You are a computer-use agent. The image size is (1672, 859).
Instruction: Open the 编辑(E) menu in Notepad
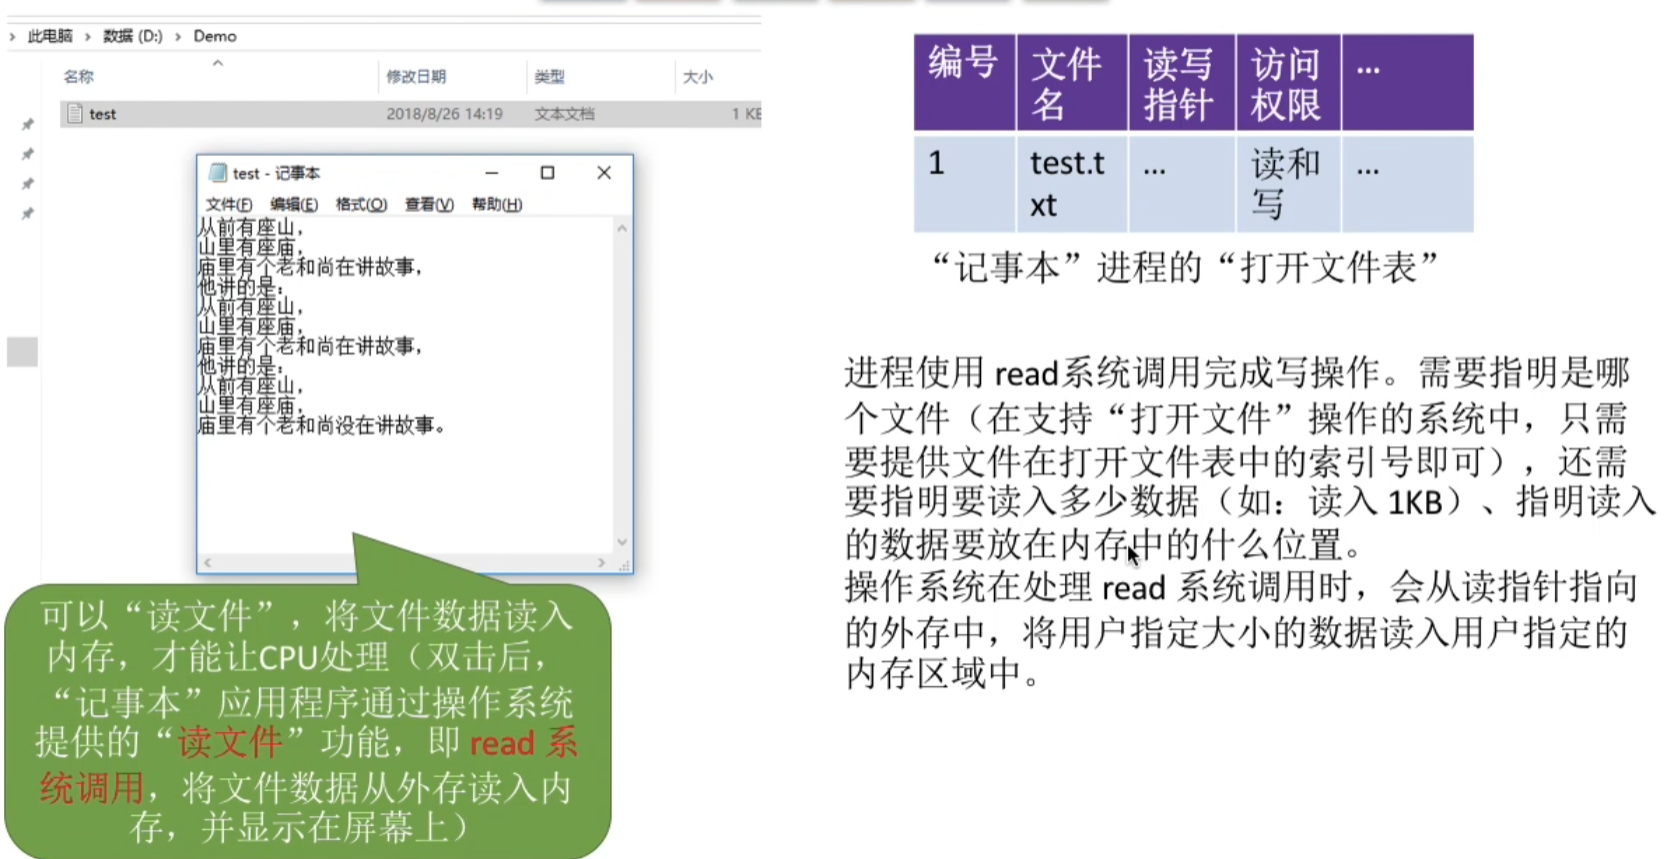[x=294, y=204]
